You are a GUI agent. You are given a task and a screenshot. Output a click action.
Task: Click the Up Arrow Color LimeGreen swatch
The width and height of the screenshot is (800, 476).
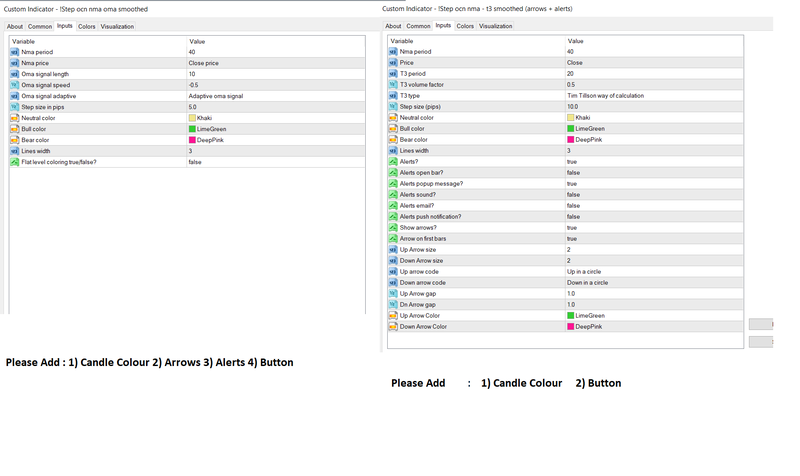point(571,315)
